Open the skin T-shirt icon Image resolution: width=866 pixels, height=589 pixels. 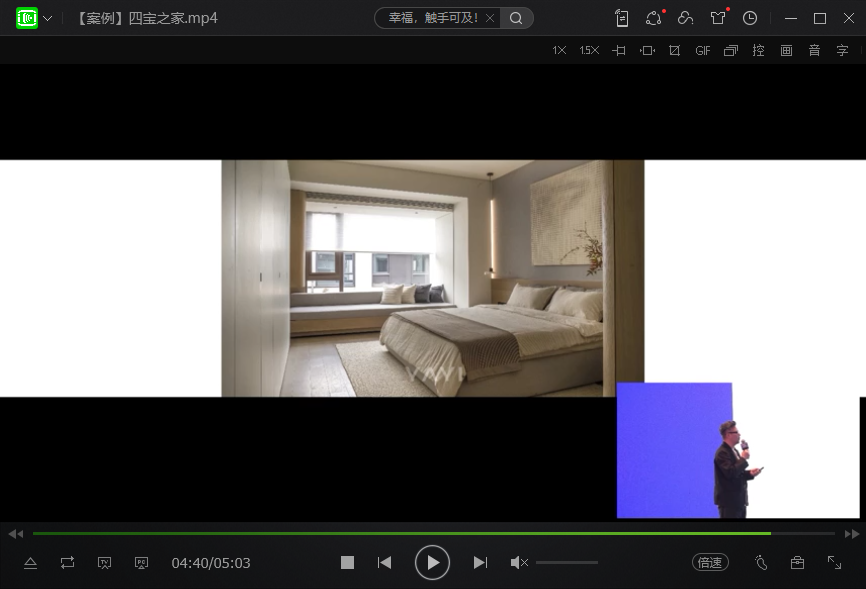pyautogui.click(x=719, y=18)
